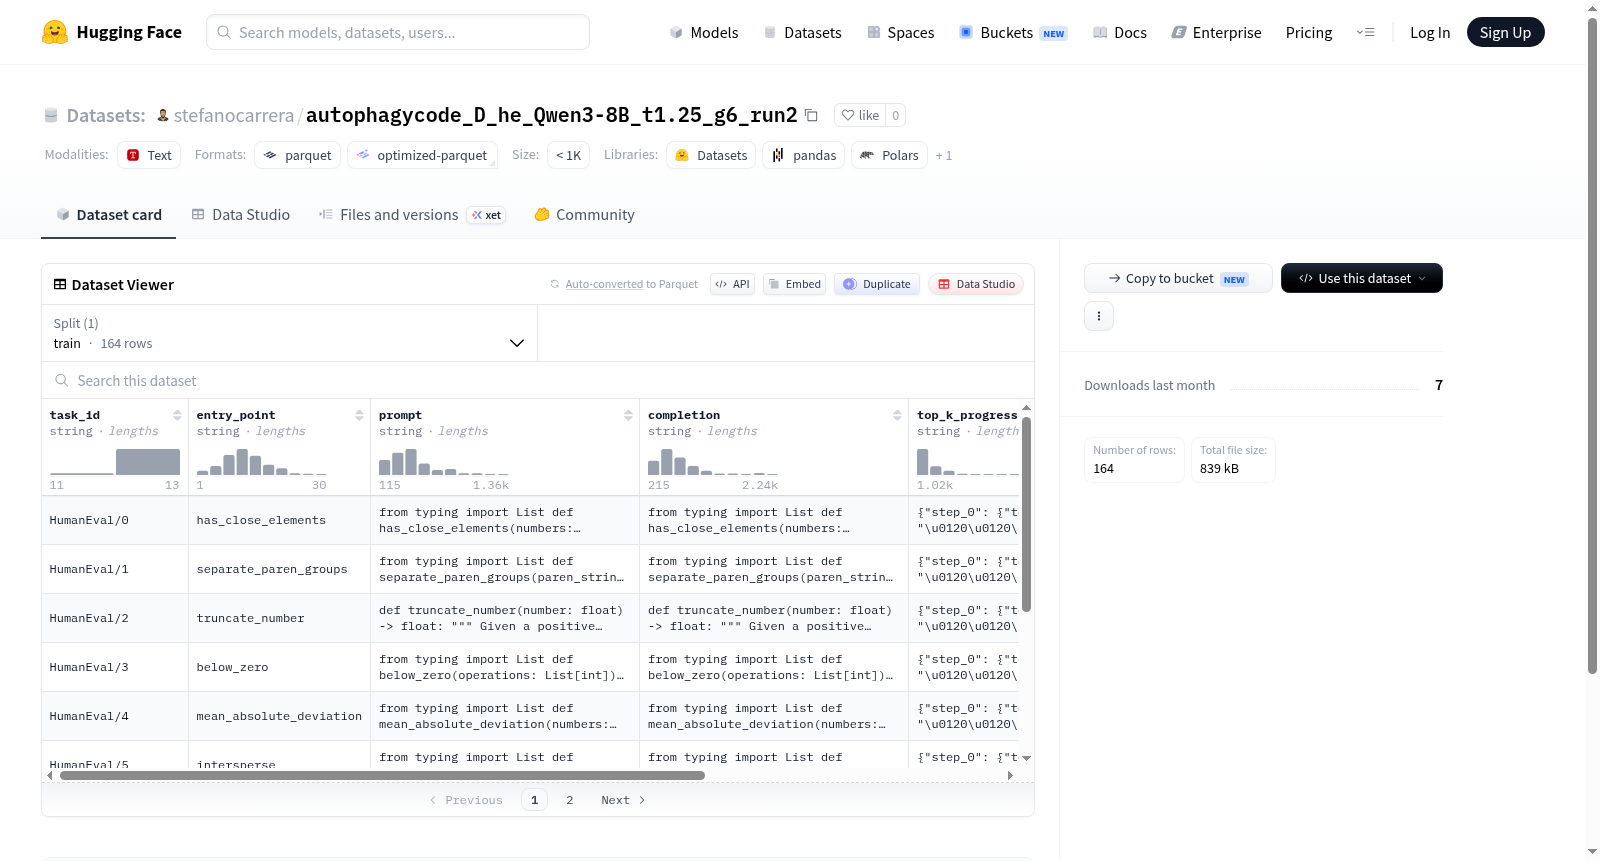Screen dimensions: 1600x861
Task: Sort the prompt column
Action: [628, 415]
